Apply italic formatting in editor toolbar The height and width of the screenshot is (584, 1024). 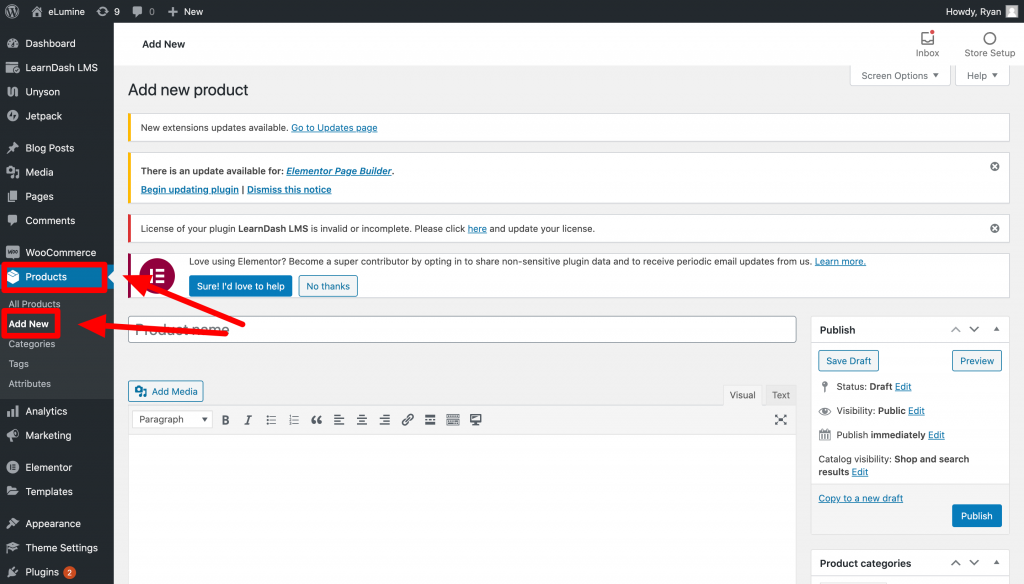tap(248, 420)
